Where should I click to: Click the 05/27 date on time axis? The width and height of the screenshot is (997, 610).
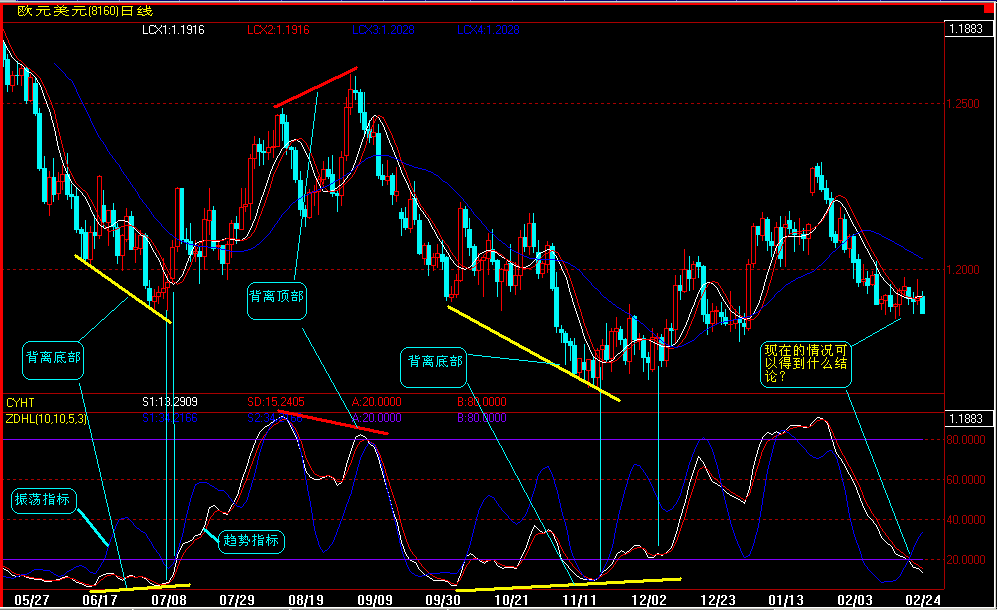tap(31, 600)
